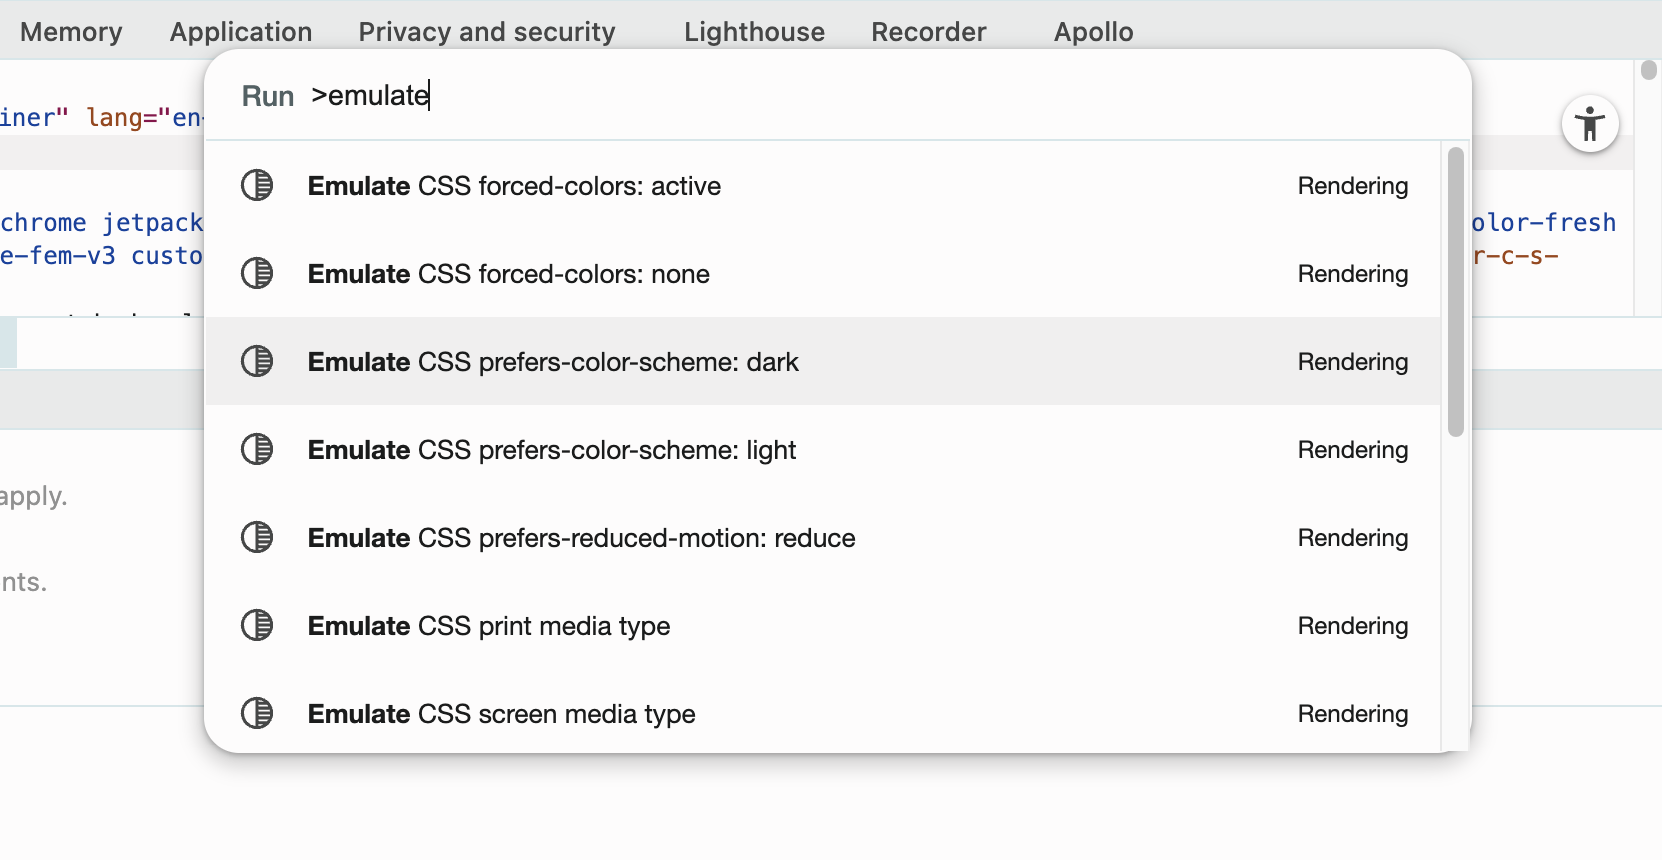Viewport: 1662px width, 860px height.
Task: Run Emulate CSS forced-colors: active
Action: pyautogui.click(x=514, y=186)
